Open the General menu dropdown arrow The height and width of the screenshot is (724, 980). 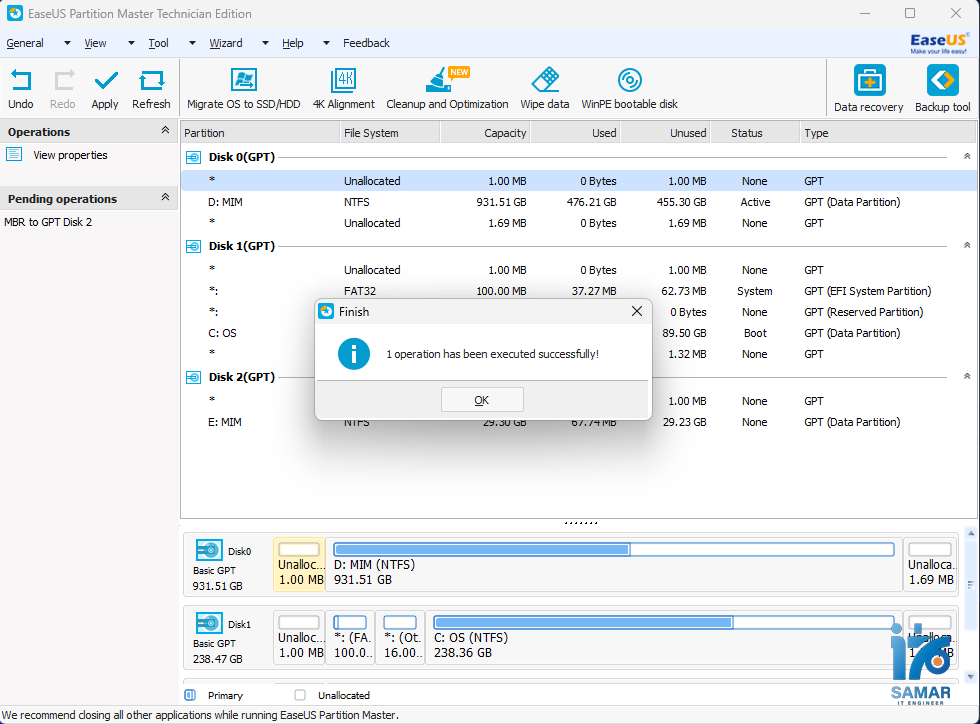click(x=65, y=43)
